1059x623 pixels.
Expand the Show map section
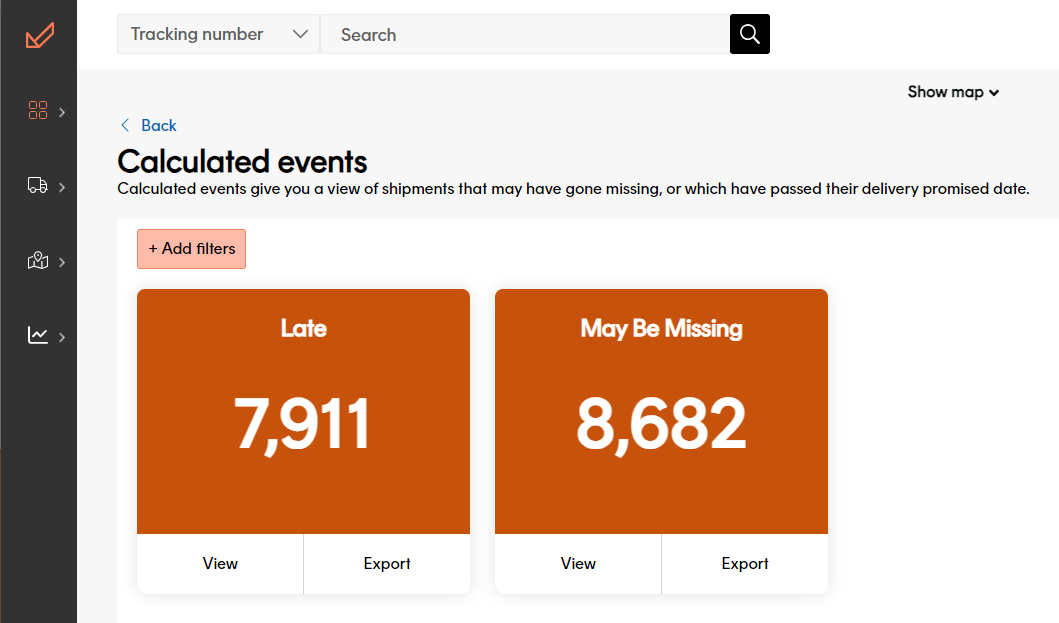click(953, 92)
